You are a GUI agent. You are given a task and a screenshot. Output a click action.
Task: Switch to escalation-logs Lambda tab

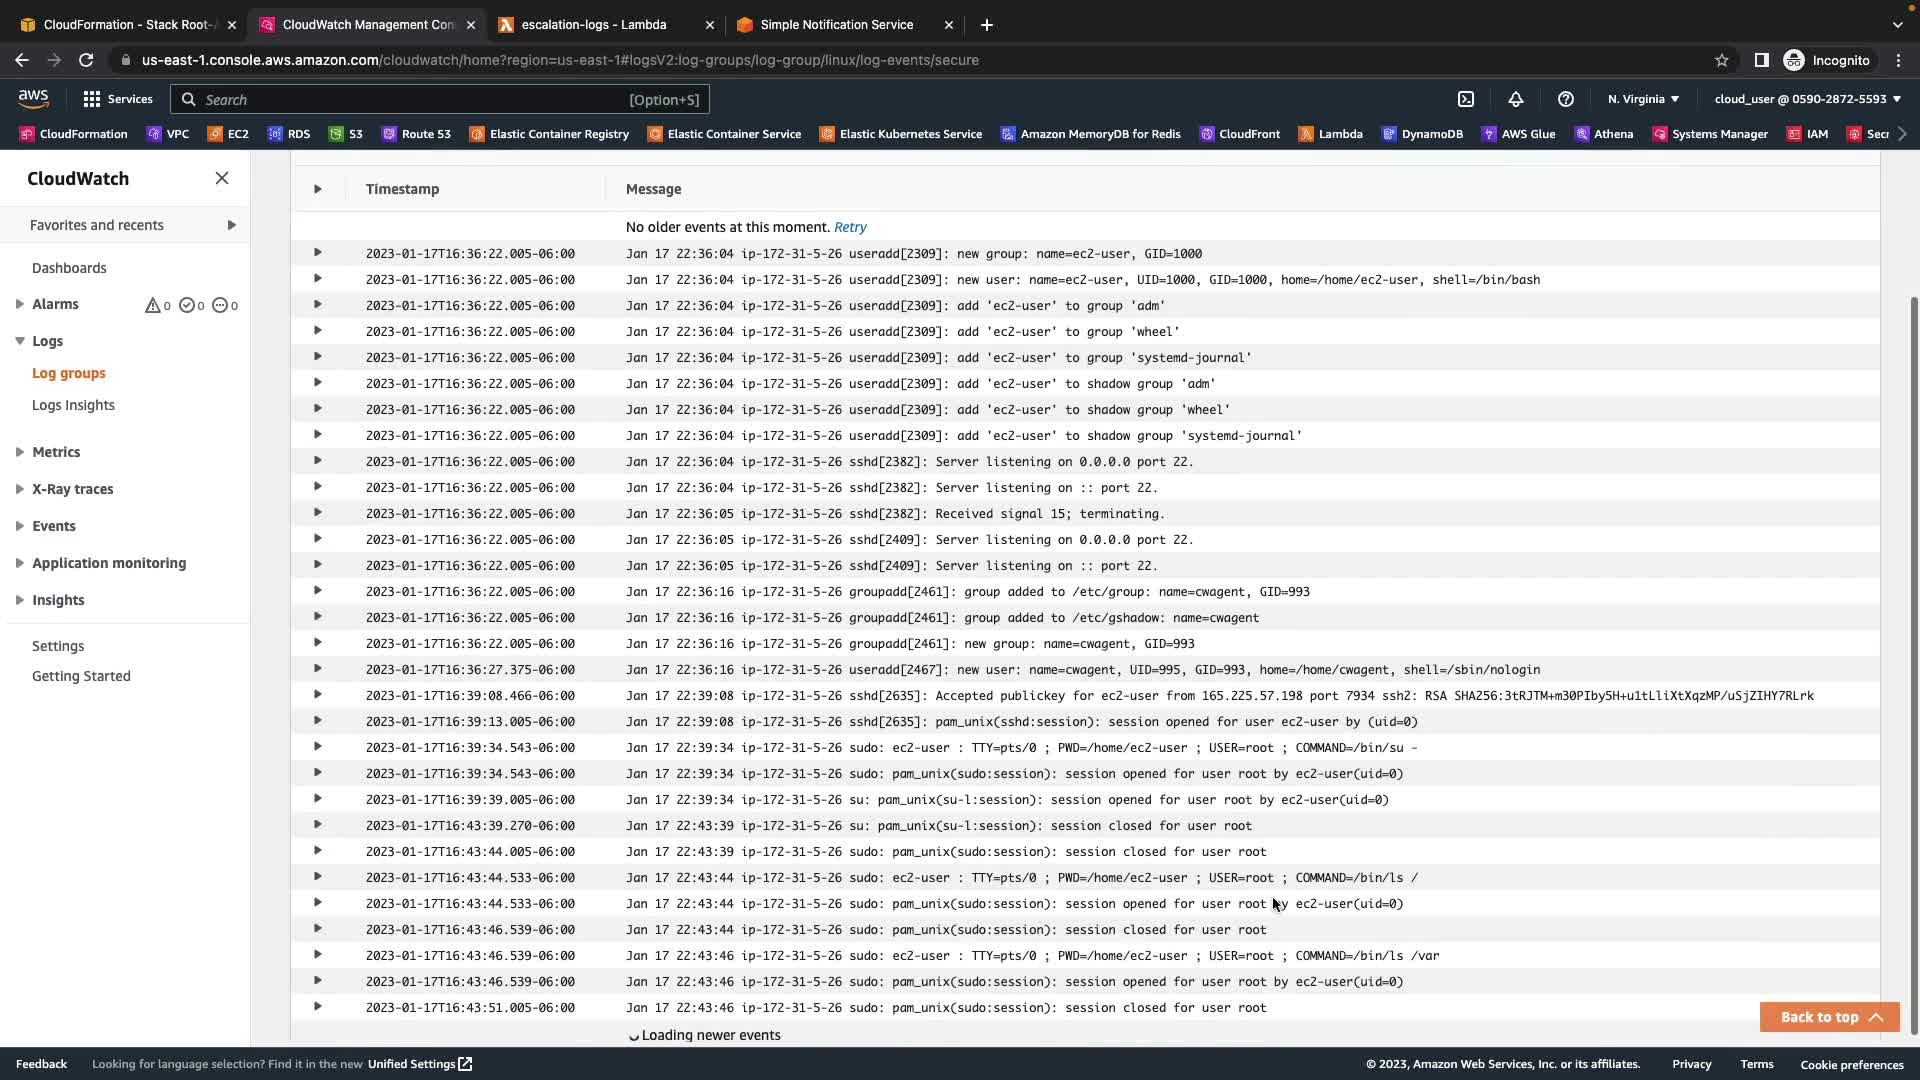click(594, 25)
